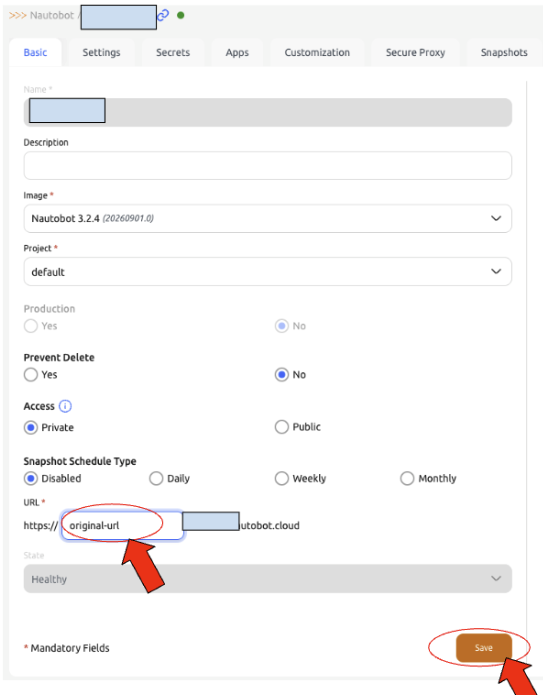The width and height of the screenshot is (543, 695).
Task: Click the Nautobot breadcrumb arrows logo
Action: click(x=17, y=15)
